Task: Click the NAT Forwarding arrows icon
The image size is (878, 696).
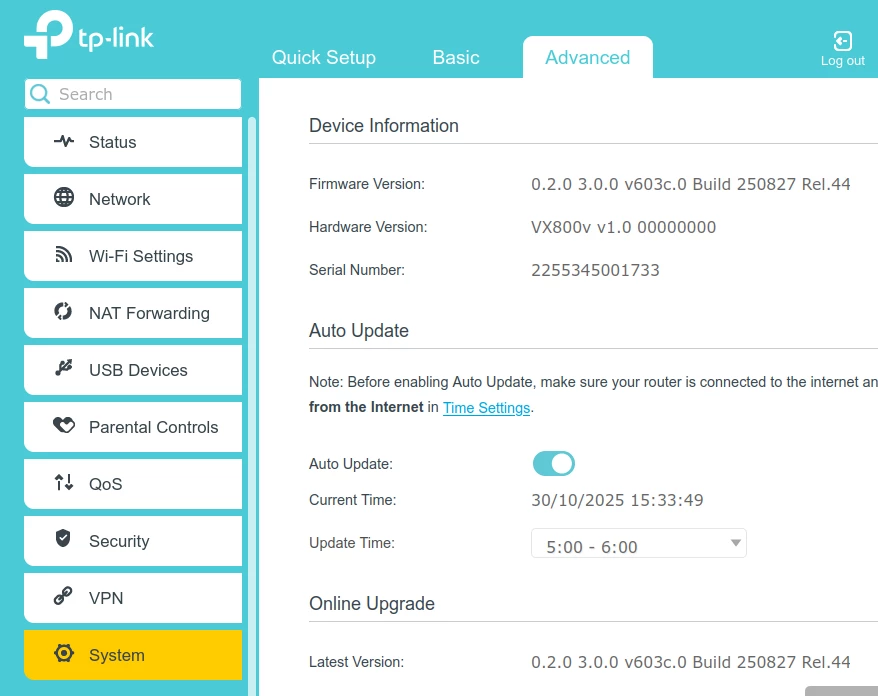Action: pyautogui.click(x=63, y=311)
